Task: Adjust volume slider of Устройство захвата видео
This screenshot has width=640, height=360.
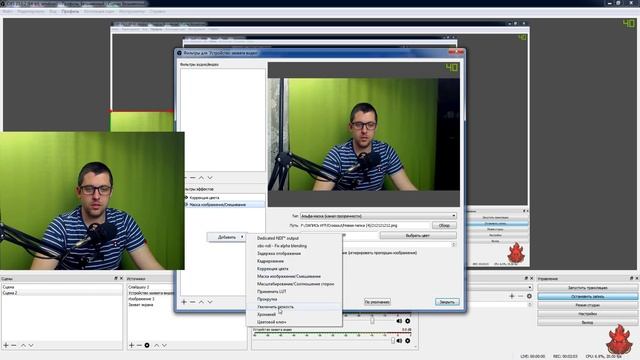Action: [393, 340]
